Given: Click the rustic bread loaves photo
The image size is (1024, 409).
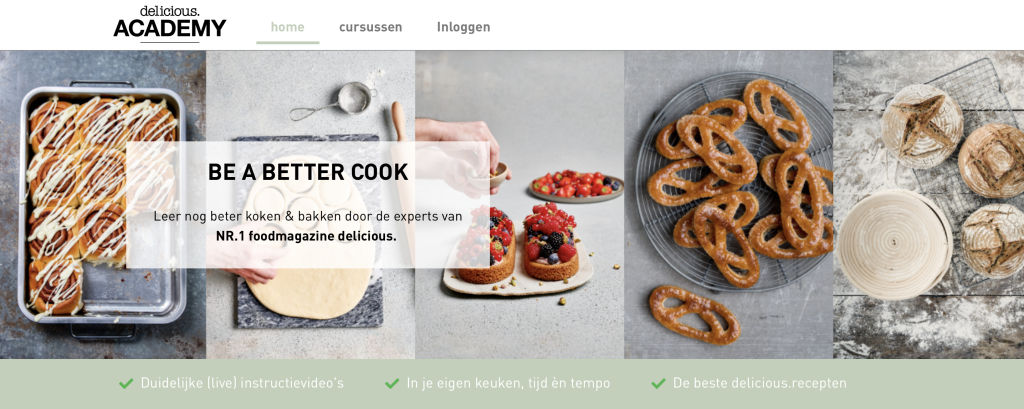Looking at the screenshot, I should (x=929, y=204).
